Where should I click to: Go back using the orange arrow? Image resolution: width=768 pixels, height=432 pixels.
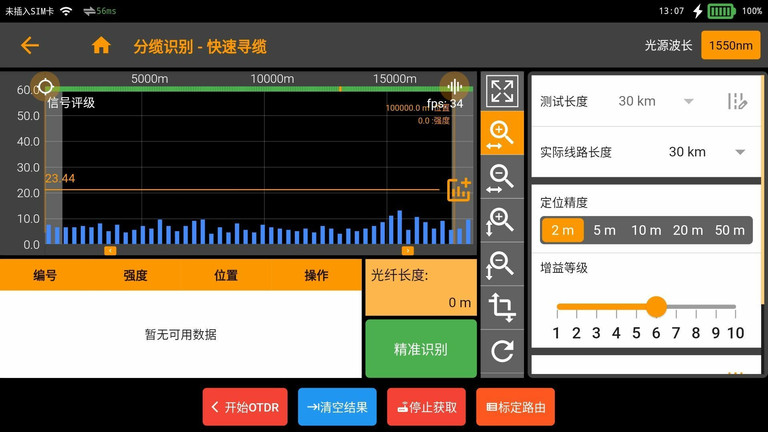[30, 46]
